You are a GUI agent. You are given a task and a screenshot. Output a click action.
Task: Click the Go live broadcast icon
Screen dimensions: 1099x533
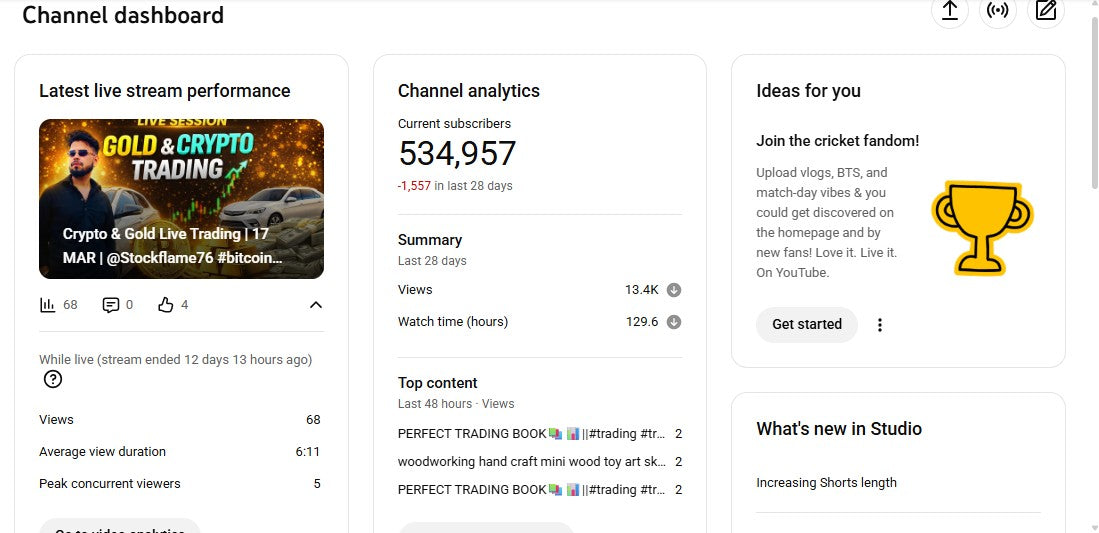tap(997, 11)
